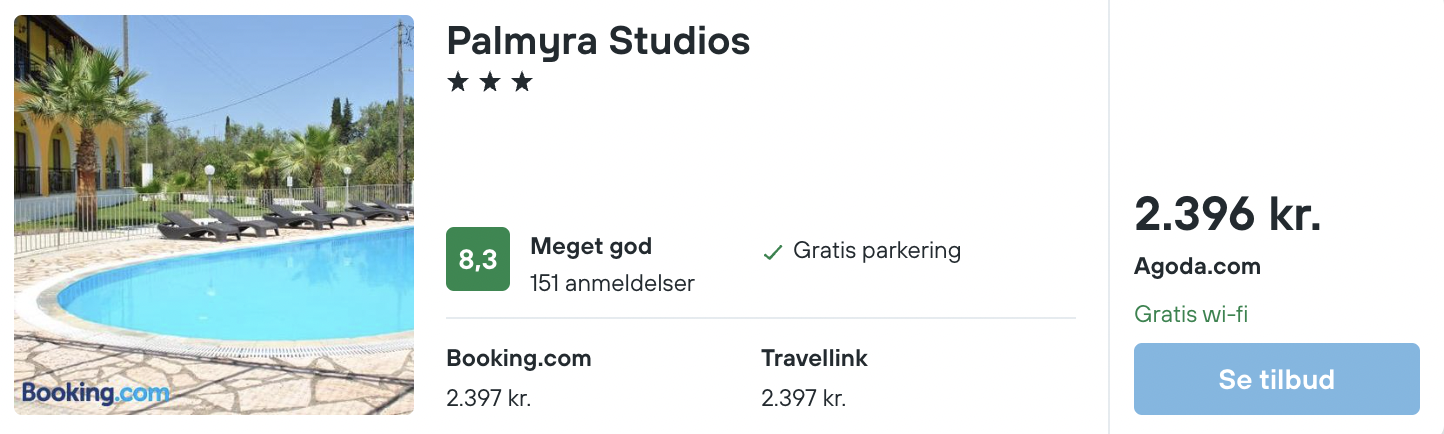Screen dimensions: 1444x434
Task: Click the sun loungers in hotel photo
Action: pos(284,220)
